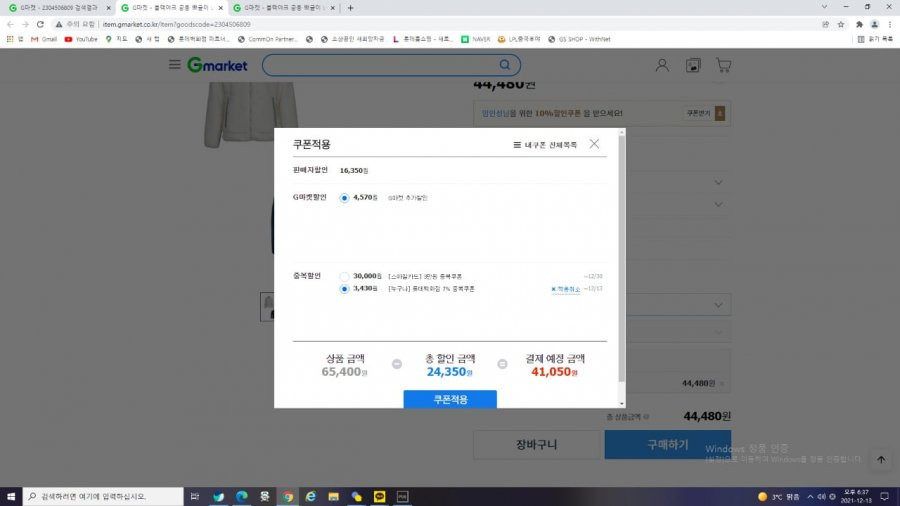Select the G마켓 4,570원 discount radio button
The image size is (900, 506).
(344, 198)
